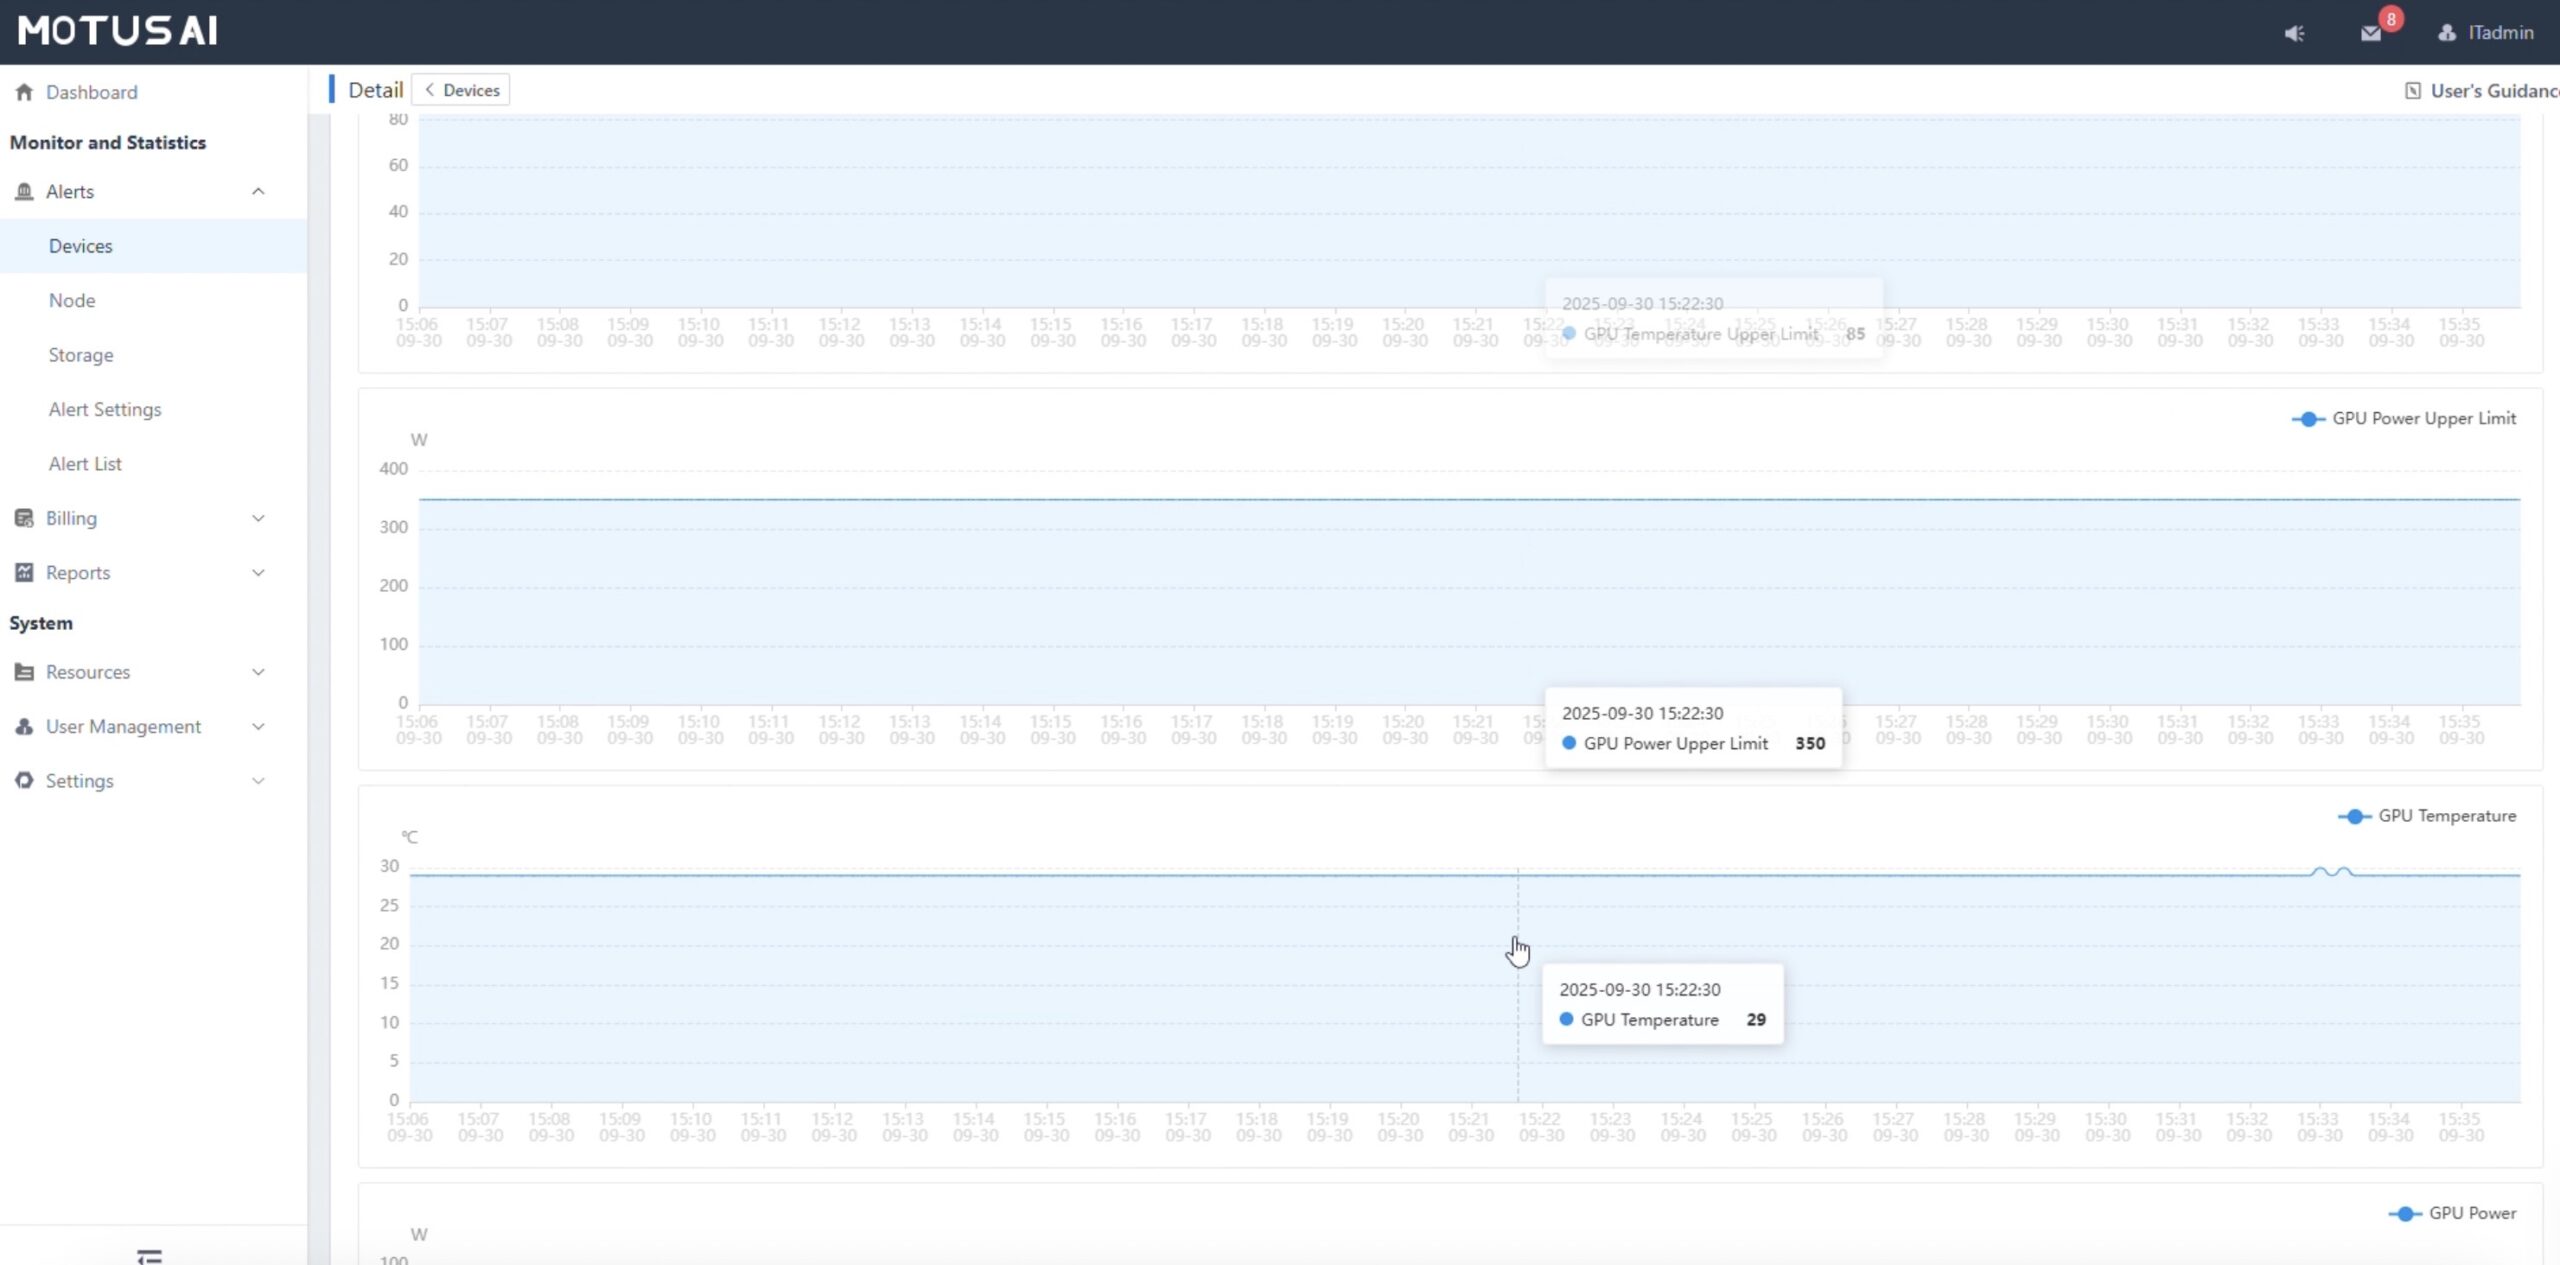2560x1265 pixels.
Task: Collapse sidebar using bottom menu-fold icon
Action: pyautogui.click(x=149, y=1256)
